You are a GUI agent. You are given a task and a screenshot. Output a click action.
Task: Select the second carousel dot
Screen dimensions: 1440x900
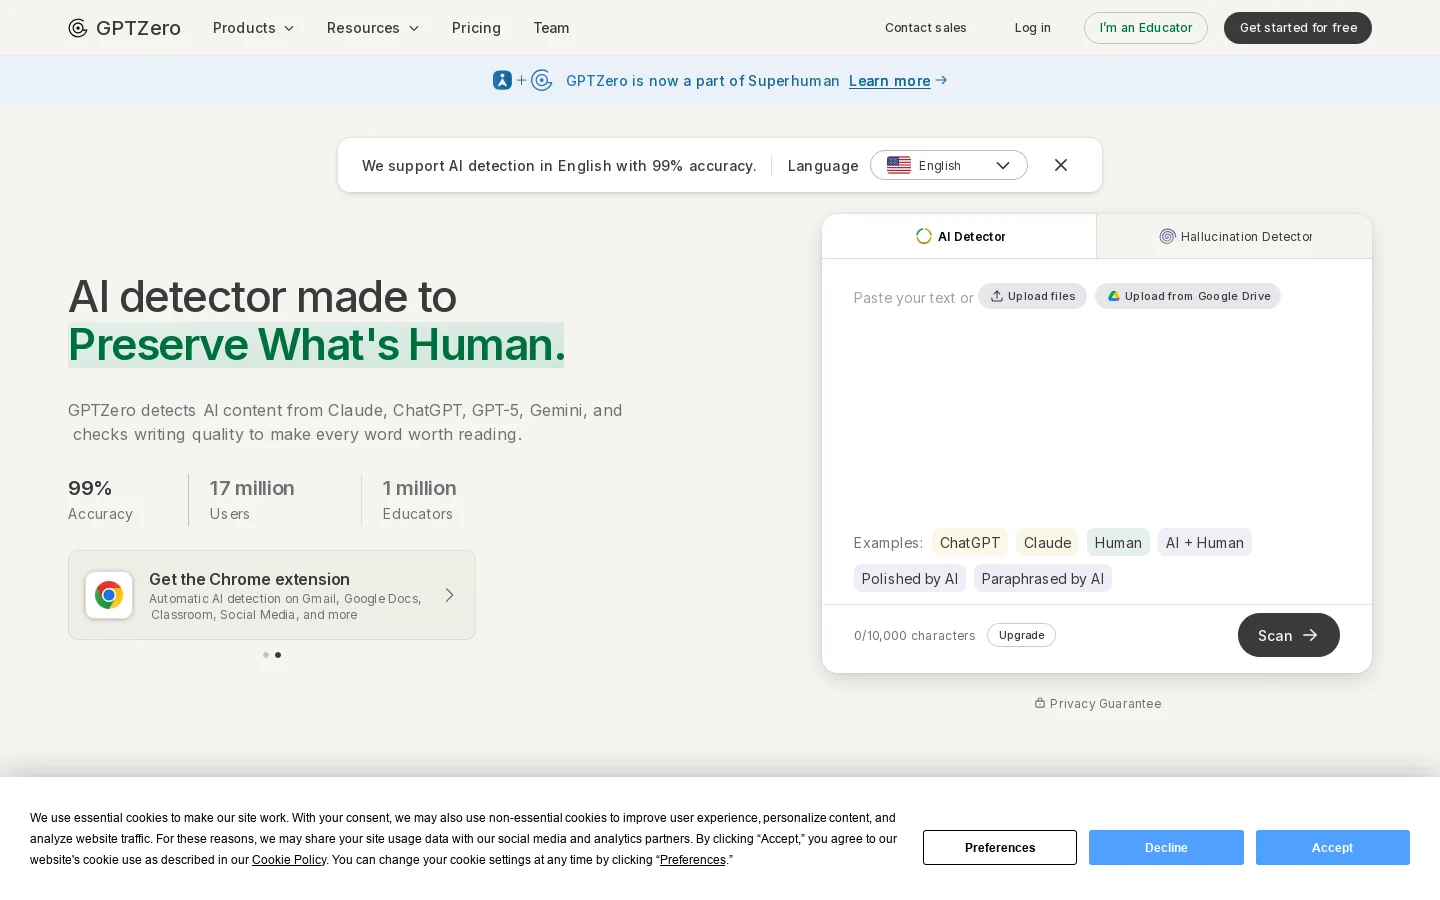(x=278, y=655)
